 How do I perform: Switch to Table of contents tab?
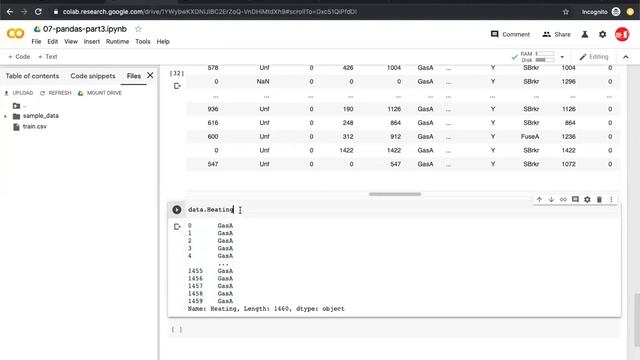tap(32, 76)
